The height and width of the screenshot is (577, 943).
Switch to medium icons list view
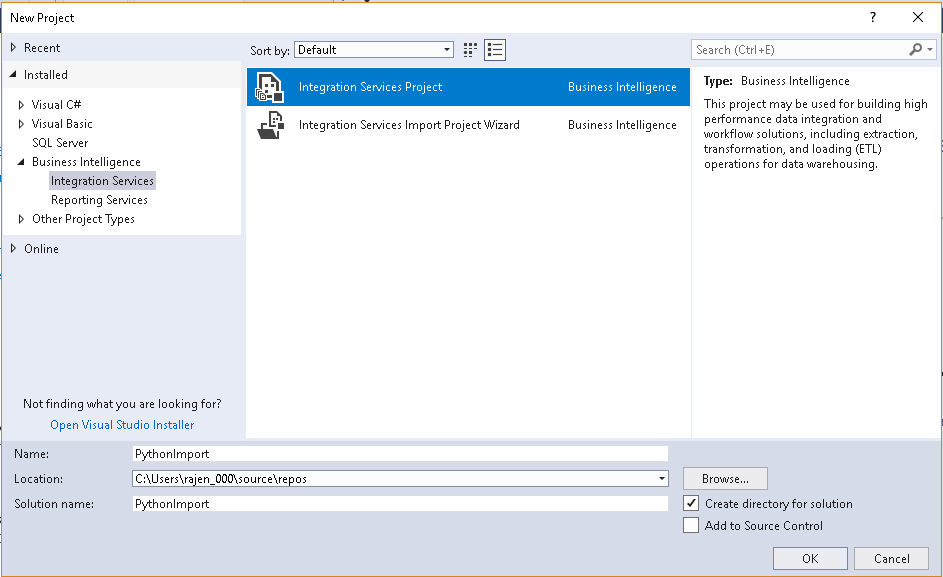click(495, 50)
